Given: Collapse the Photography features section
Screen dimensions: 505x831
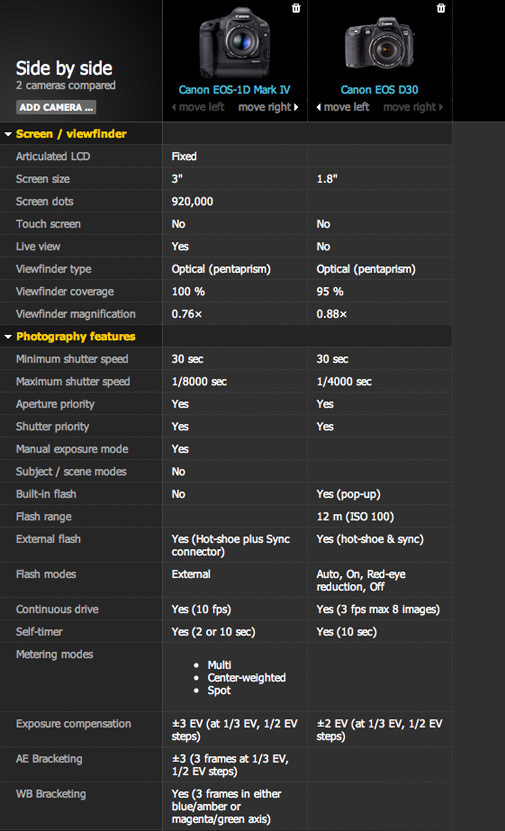Looking at the screenshot, I should click(x=76, y=337).
